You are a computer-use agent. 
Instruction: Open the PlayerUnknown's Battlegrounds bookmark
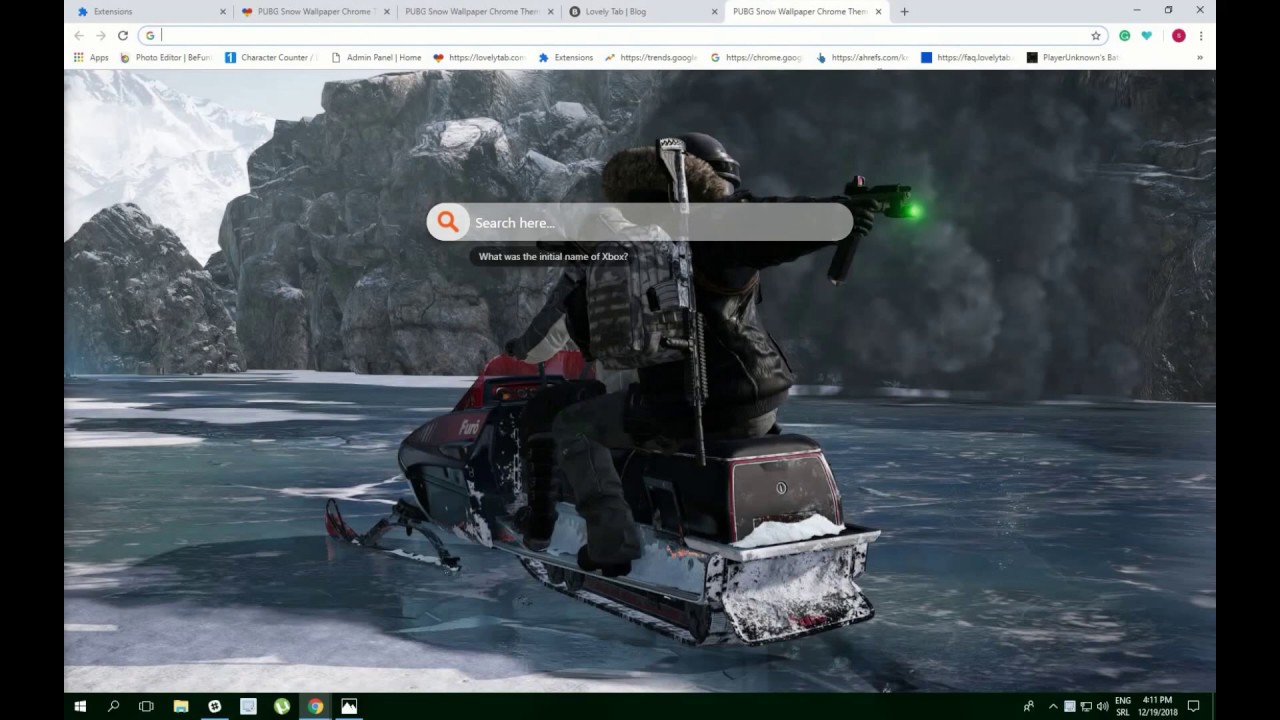[x=1073, y=57]
